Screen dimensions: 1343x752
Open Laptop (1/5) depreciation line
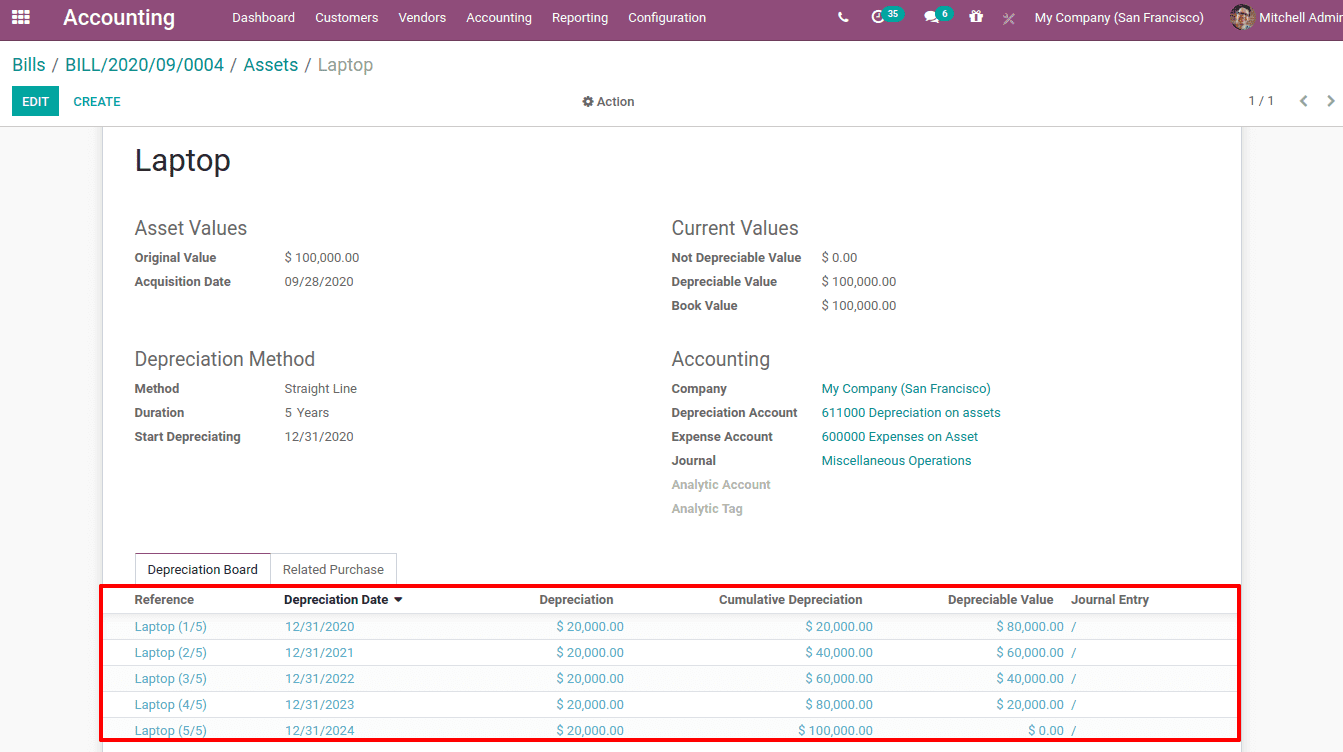click(x=171, y=627)
